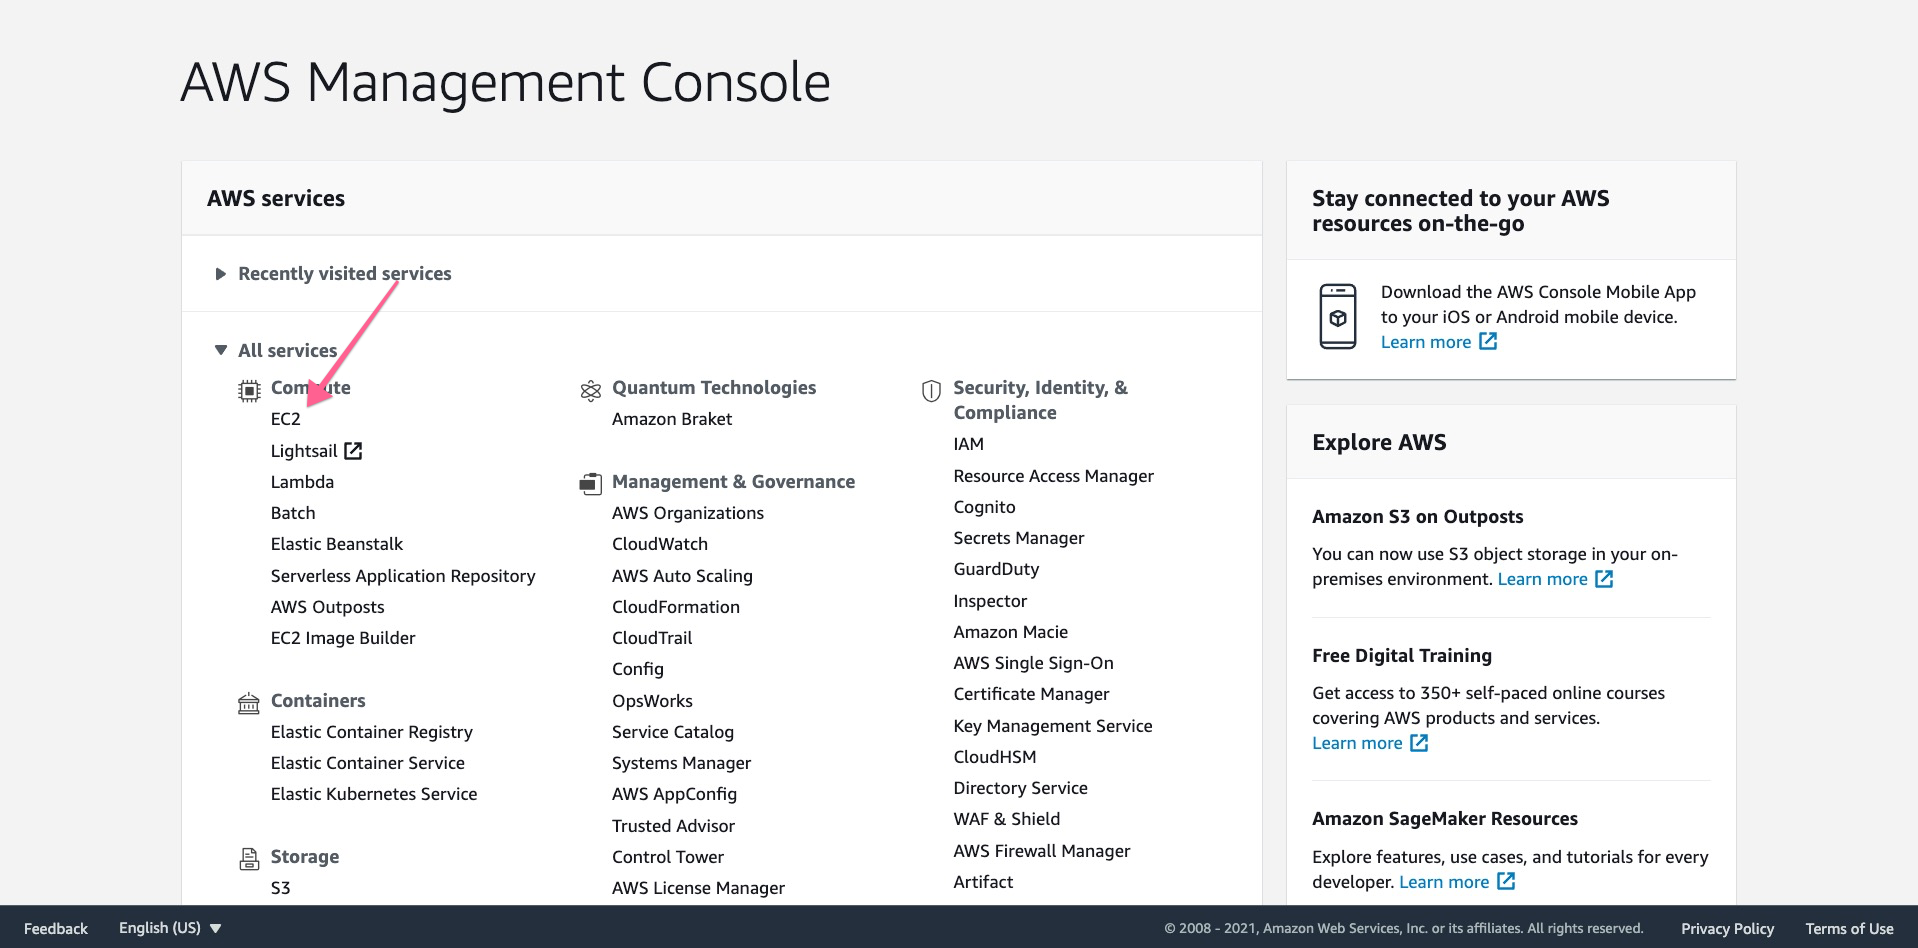Screen dimensions: 1918x948
Task: Click external link icon under Mobile App
Action: point(1488,341)
